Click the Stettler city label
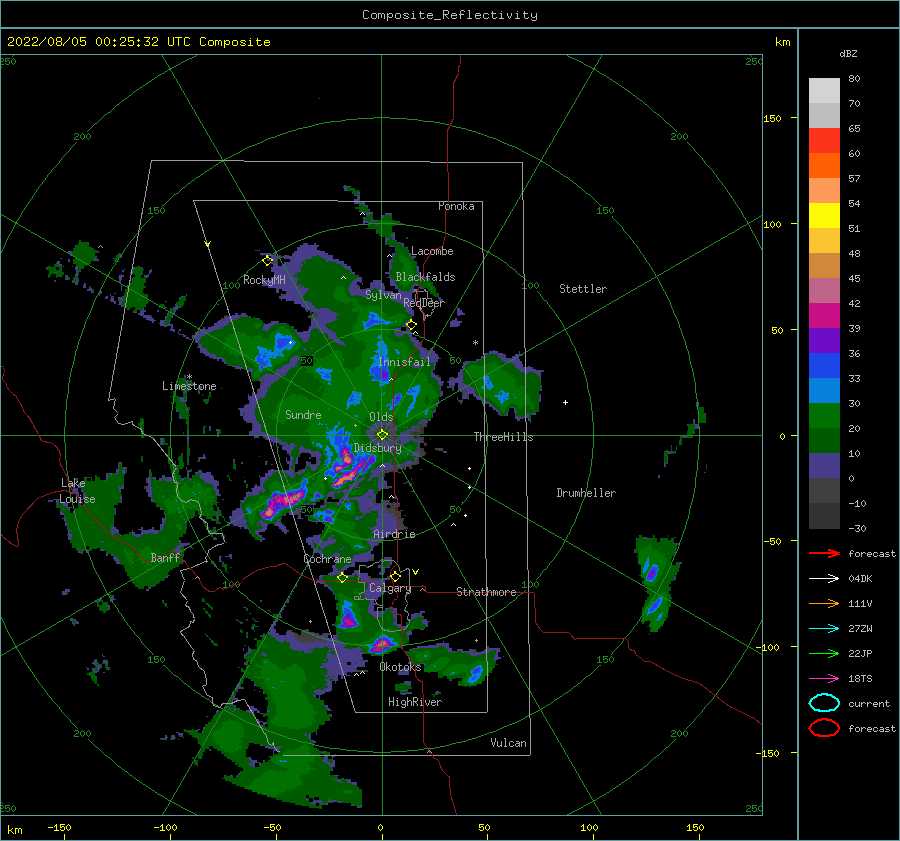This screenshot has height=841, width=900. click(583, 289)
